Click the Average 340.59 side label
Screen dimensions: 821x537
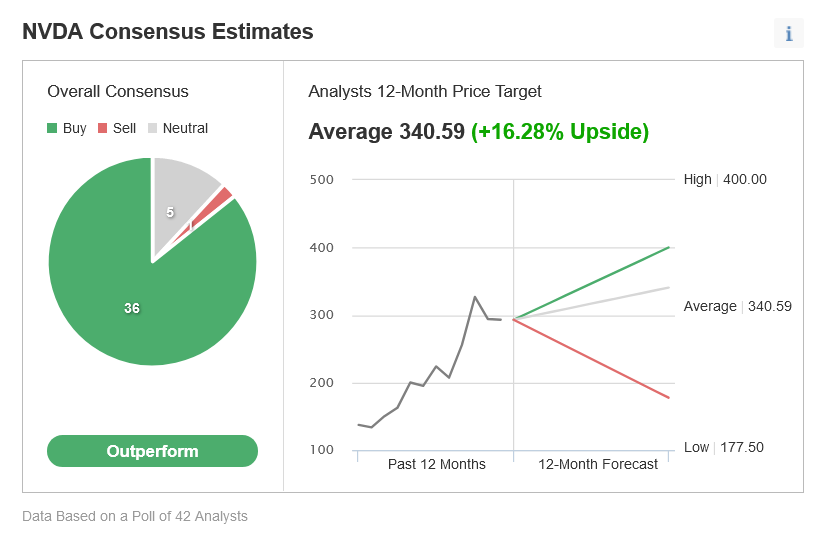click(738, 306)
